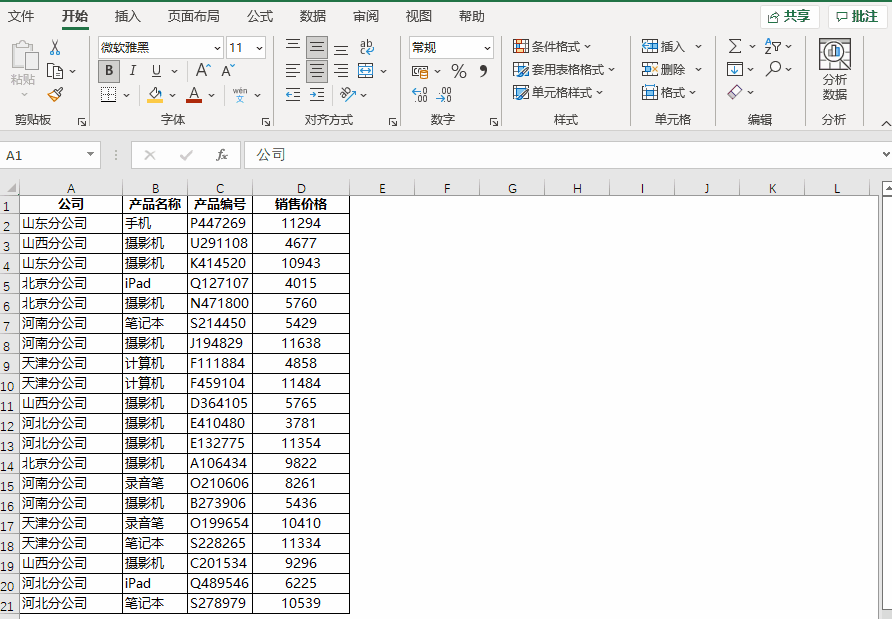The height and width of the screenshot is (619, 892).
Task: Switch to the 视图 tab
Action: (x=419, y=16)
